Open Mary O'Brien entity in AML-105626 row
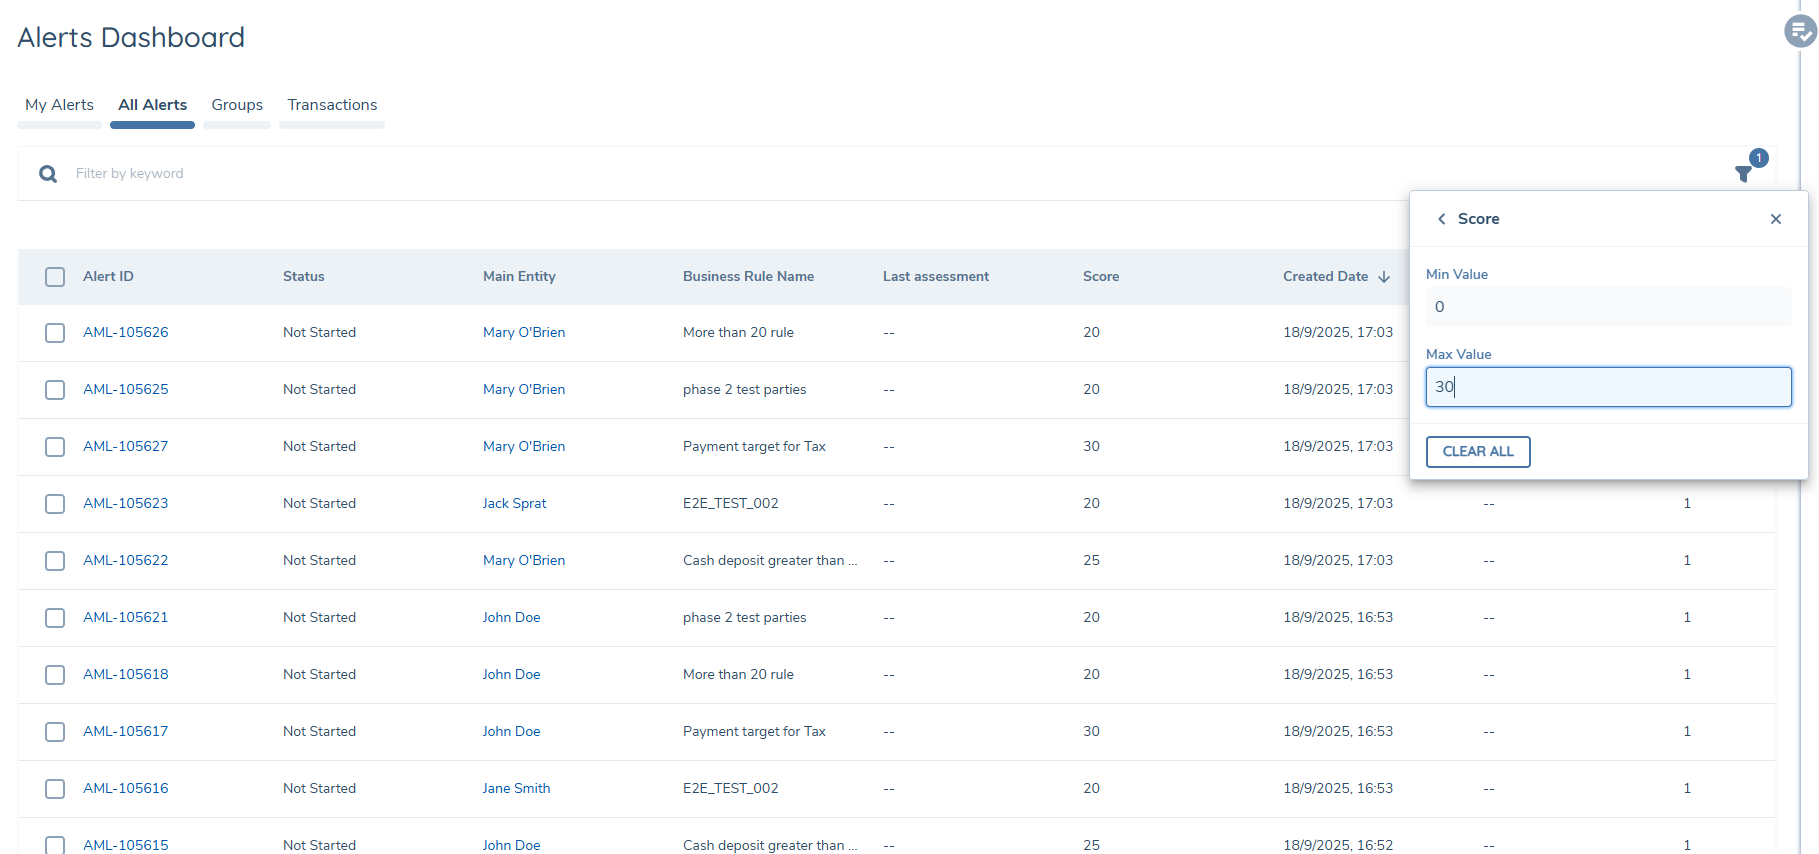This screenshot has width=1819, height=854. pos(524,333)
